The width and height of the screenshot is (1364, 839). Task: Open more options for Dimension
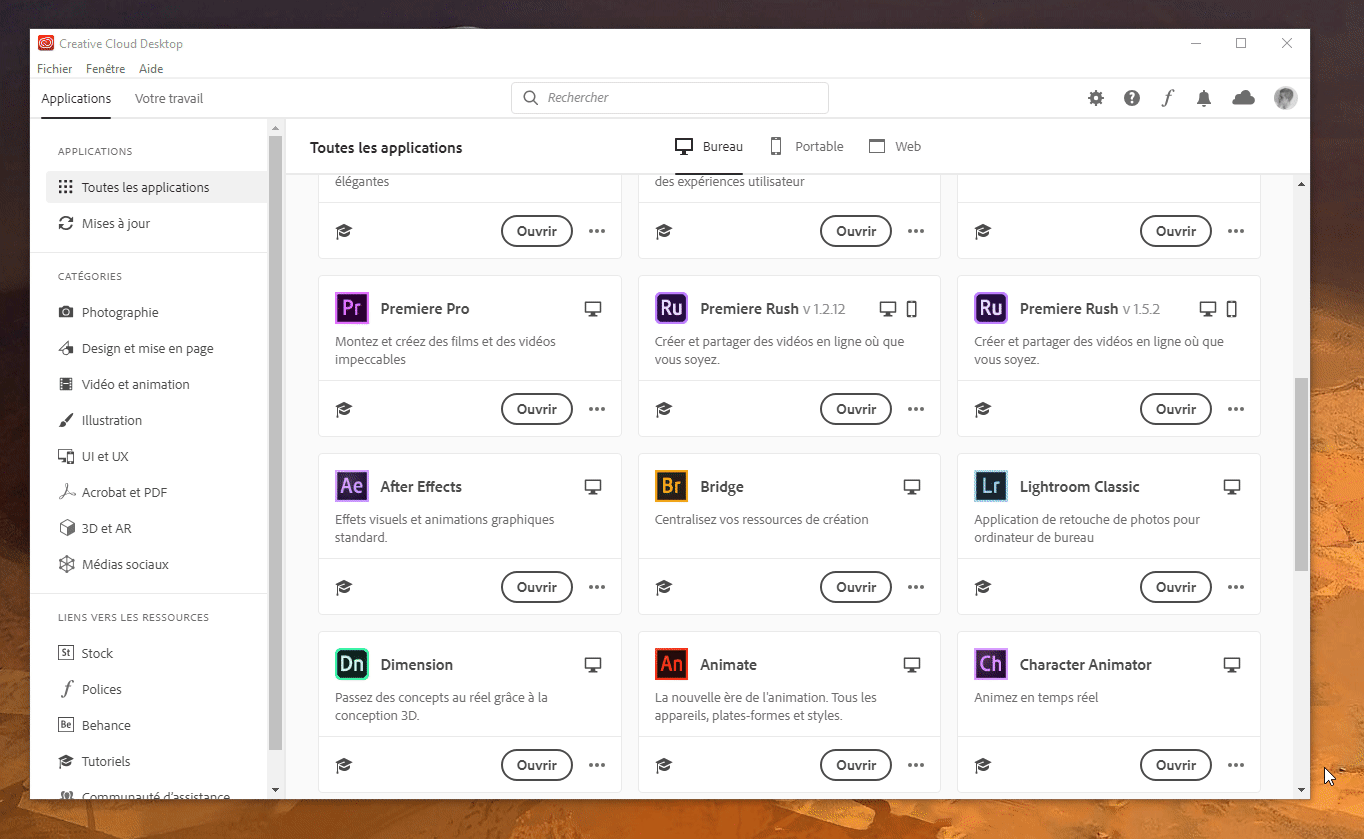pyautogui.click(x=597, y=765)
